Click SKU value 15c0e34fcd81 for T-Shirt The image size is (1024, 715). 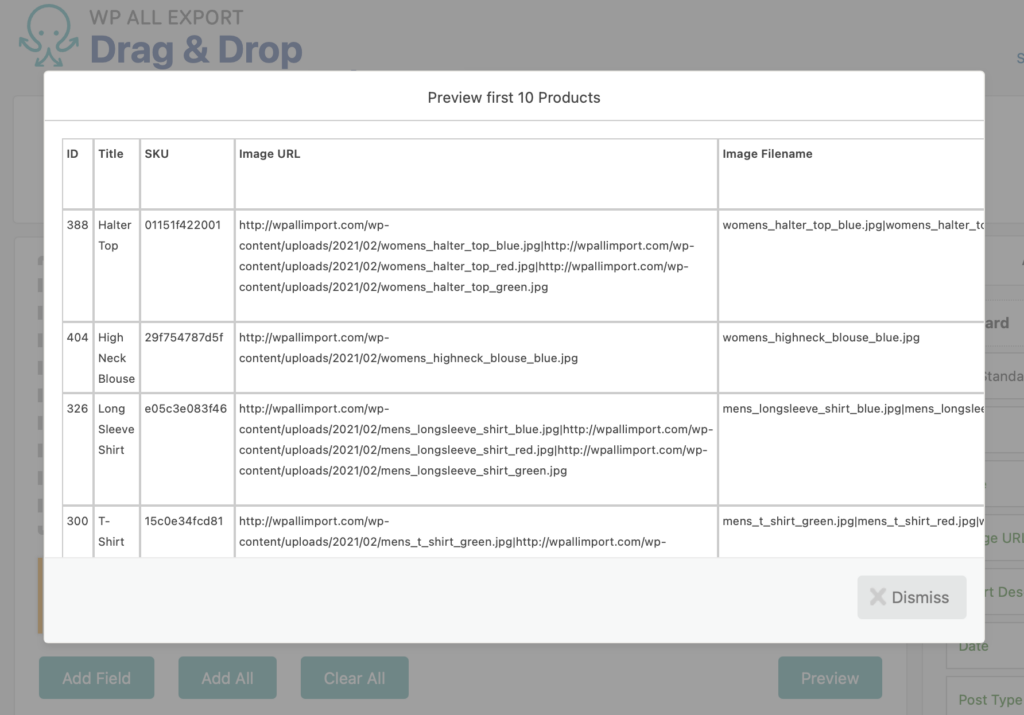186,520
